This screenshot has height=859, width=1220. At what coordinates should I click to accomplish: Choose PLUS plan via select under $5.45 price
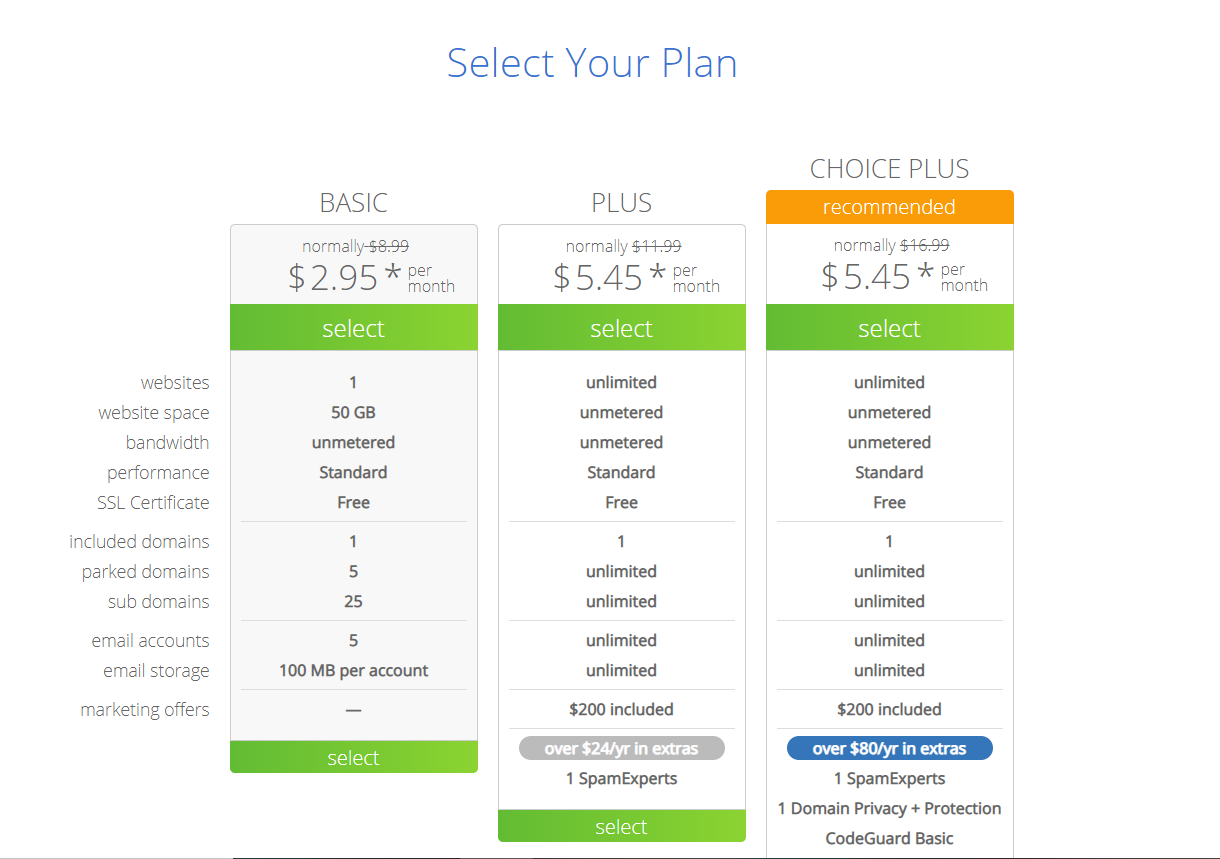[622, 328]
